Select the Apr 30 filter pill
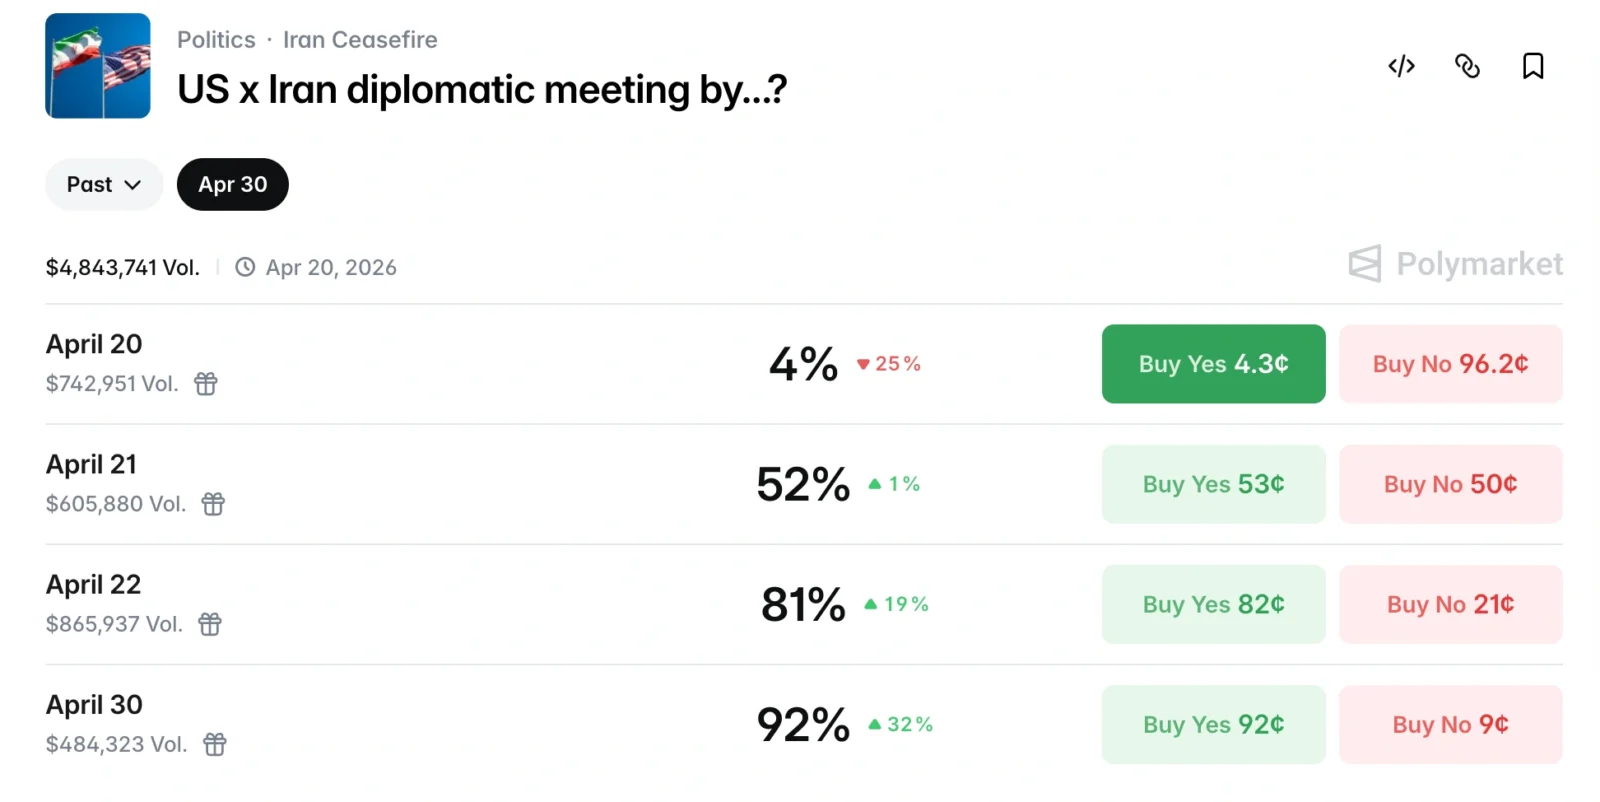The width and height of the screenshot is (1600, 802). pos(232,184)
